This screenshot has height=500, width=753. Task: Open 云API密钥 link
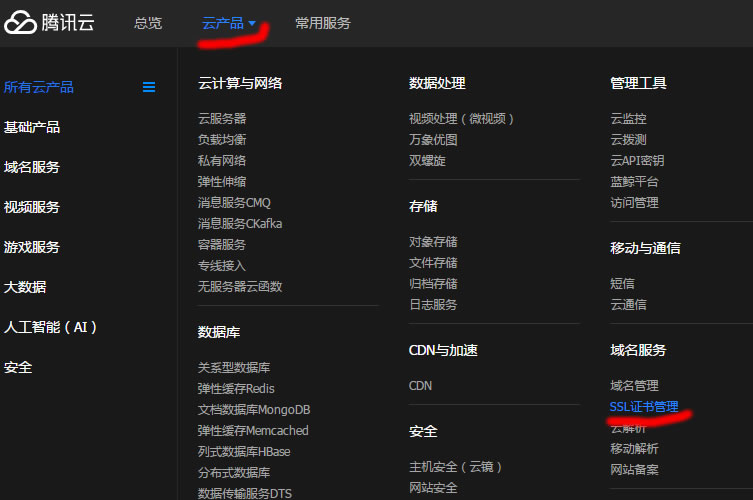point(637,160)
